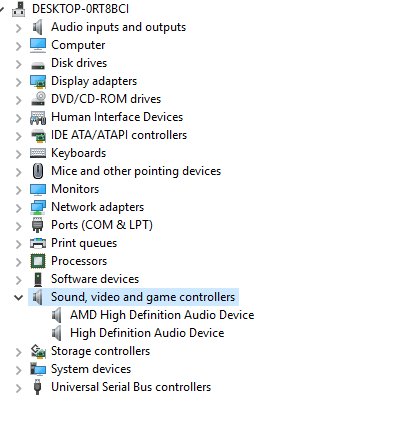418x421 pixels.
Task: Select the High Definition Audio Device entry
Action: [x=147, y=333]
